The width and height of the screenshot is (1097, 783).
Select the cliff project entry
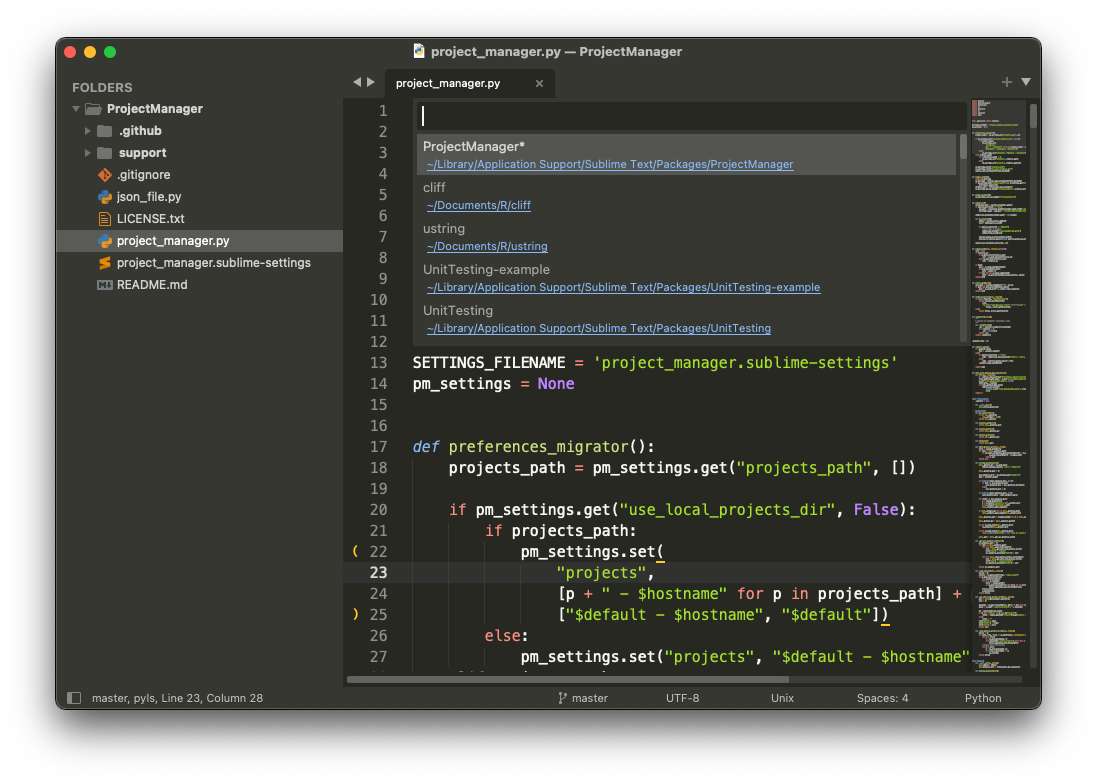[x=687, y=196]
